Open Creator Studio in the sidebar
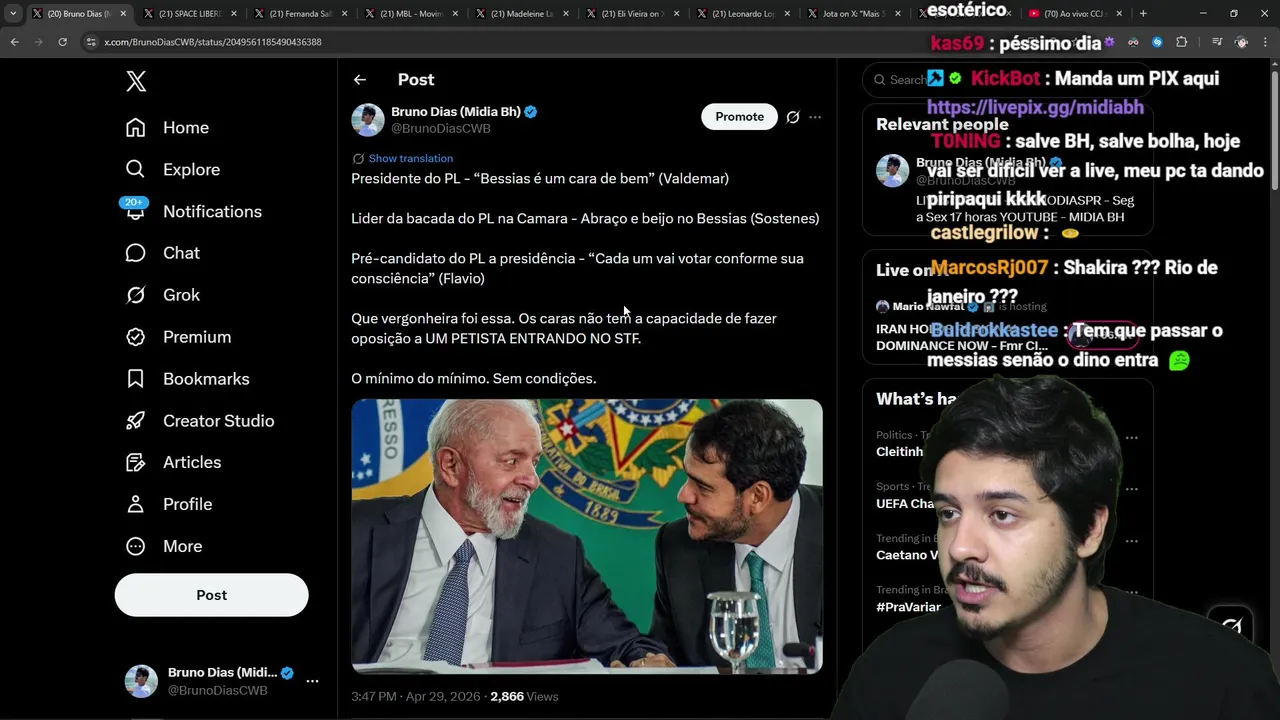 199,421
